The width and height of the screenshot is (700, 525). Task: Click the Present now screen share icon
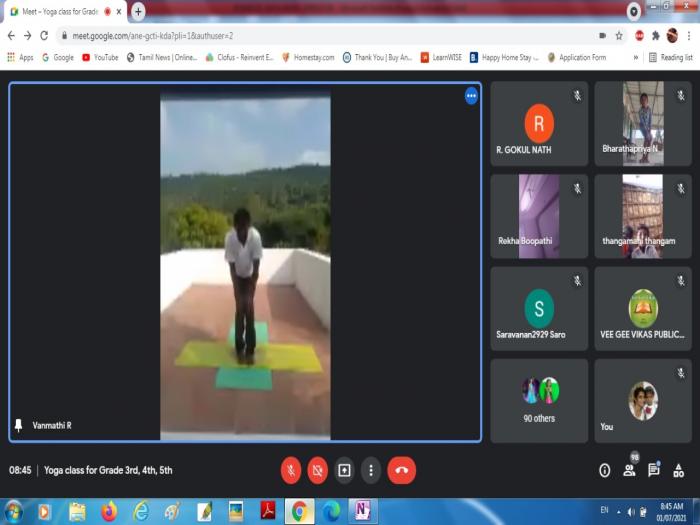[x=344, y=471]
